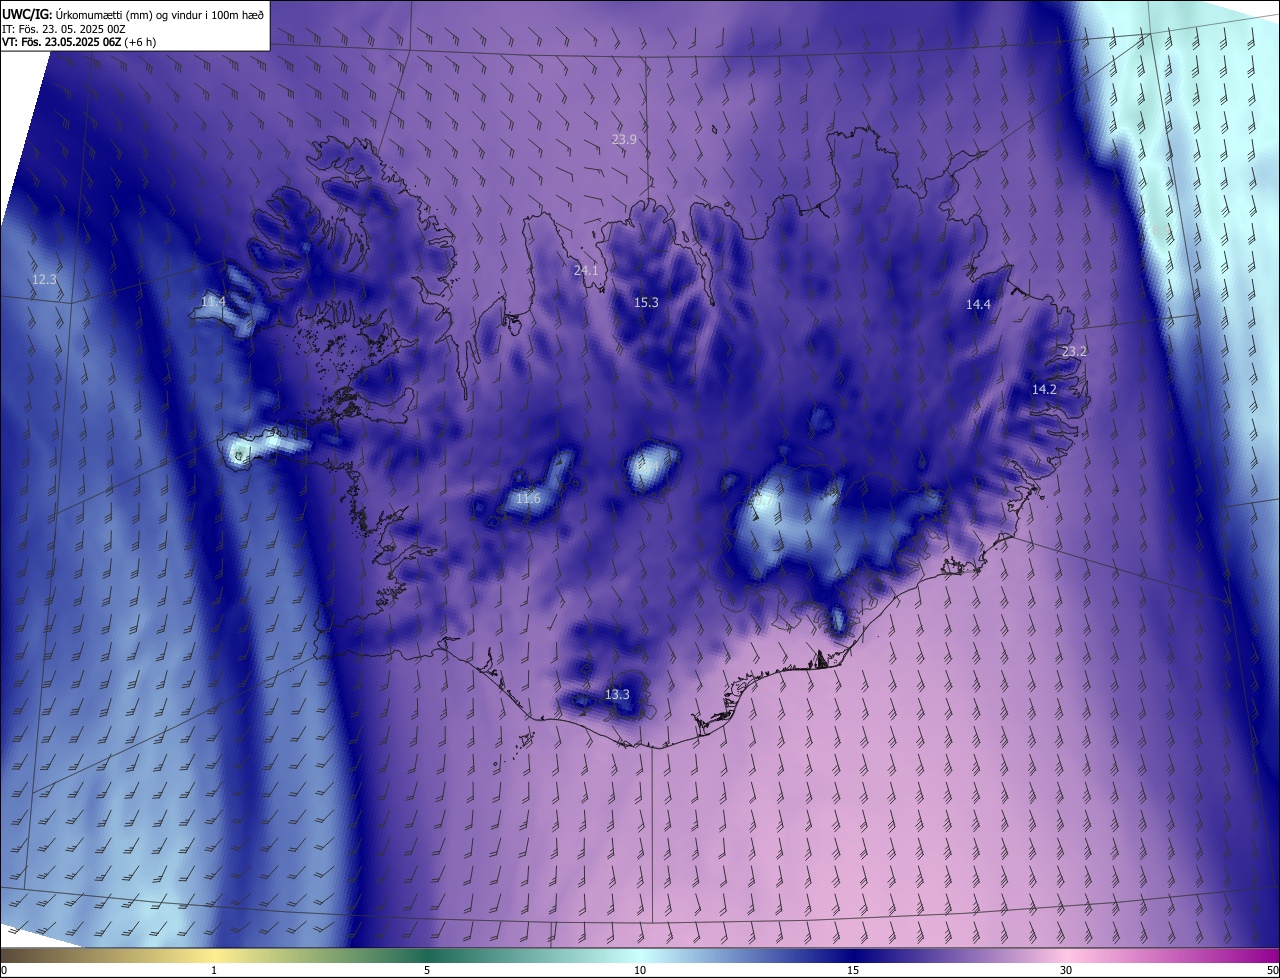The height and width of the screenshot is (978, 1280).
Task: Click the legend tick label 15
Action: (853, 970)
